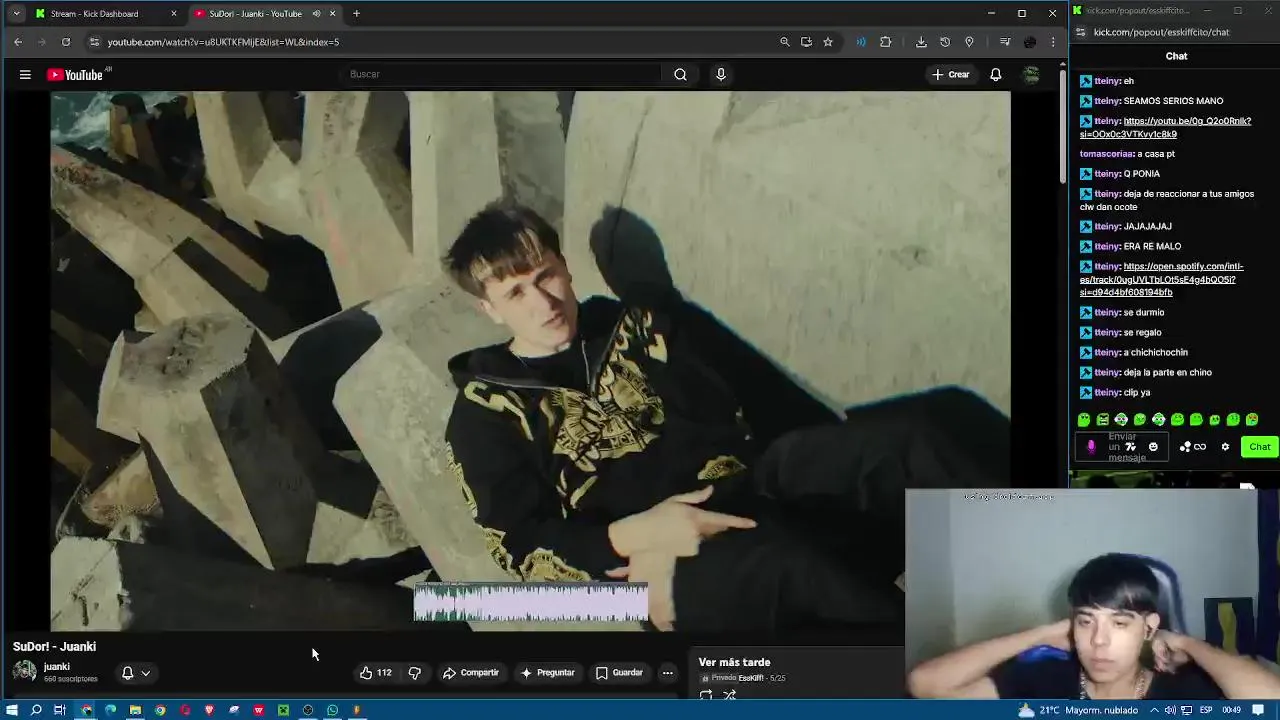Click the install app icon in address bar

(806, 42)
